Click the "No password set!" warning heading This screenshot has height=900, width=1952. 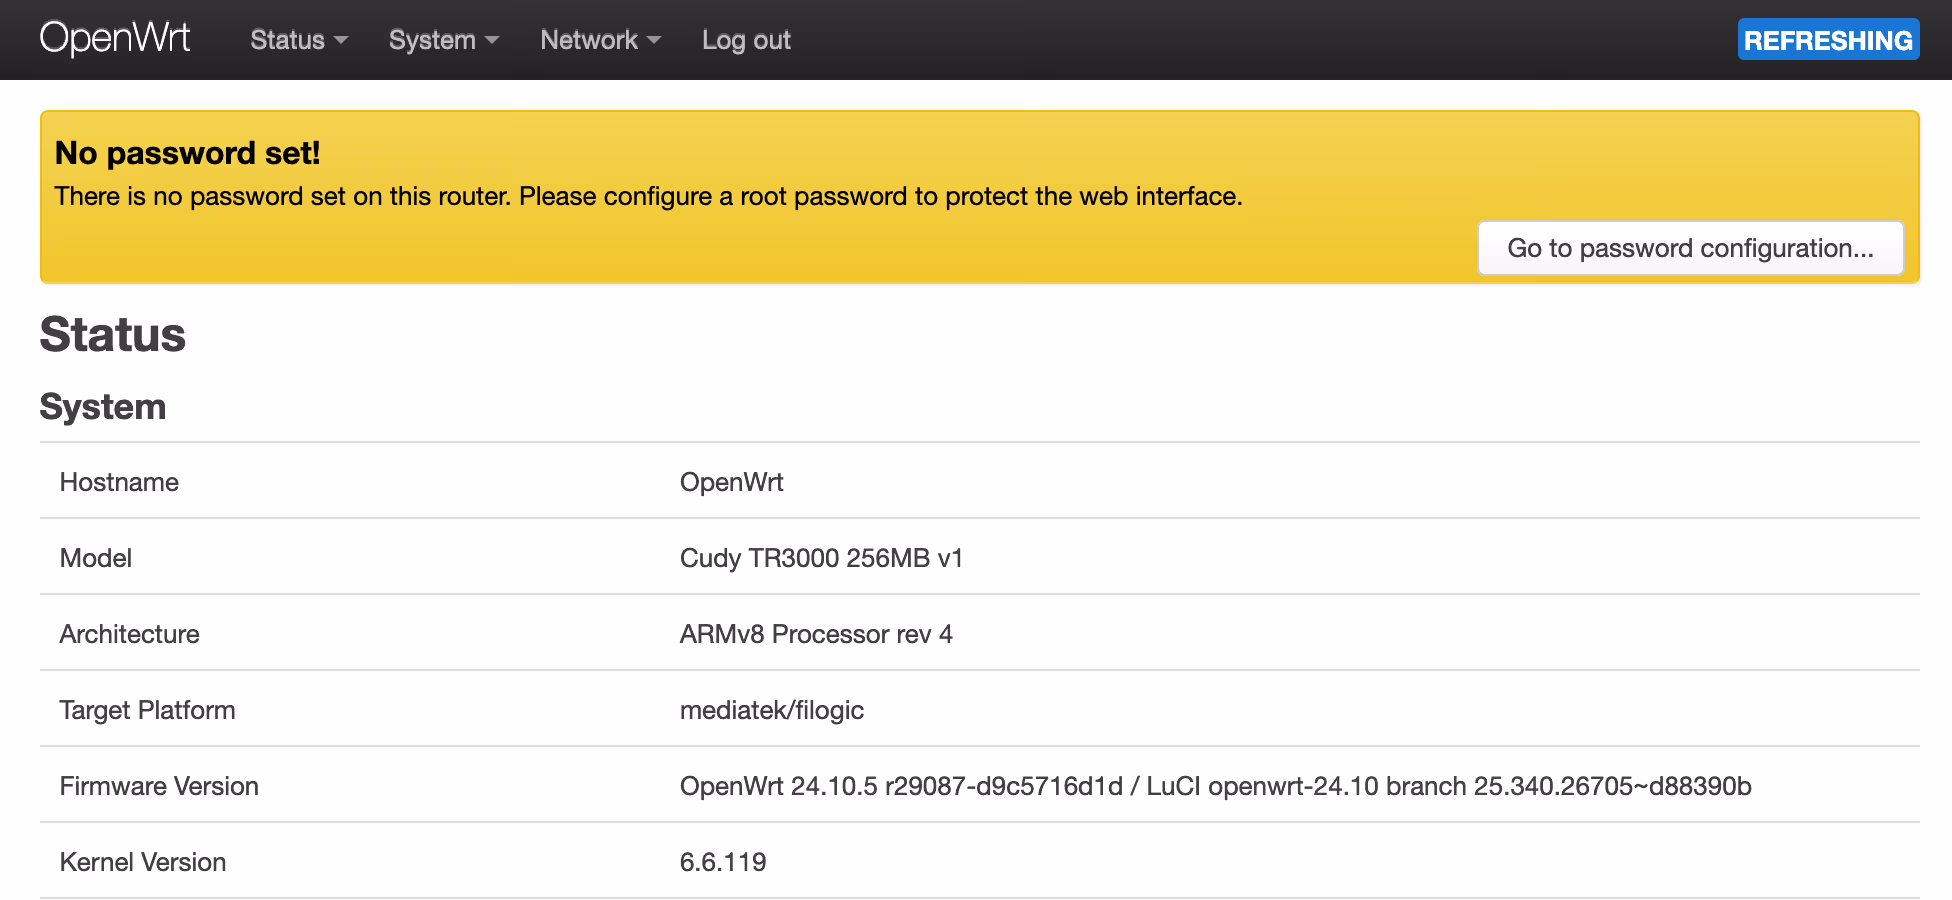click(x=187, y=153)
